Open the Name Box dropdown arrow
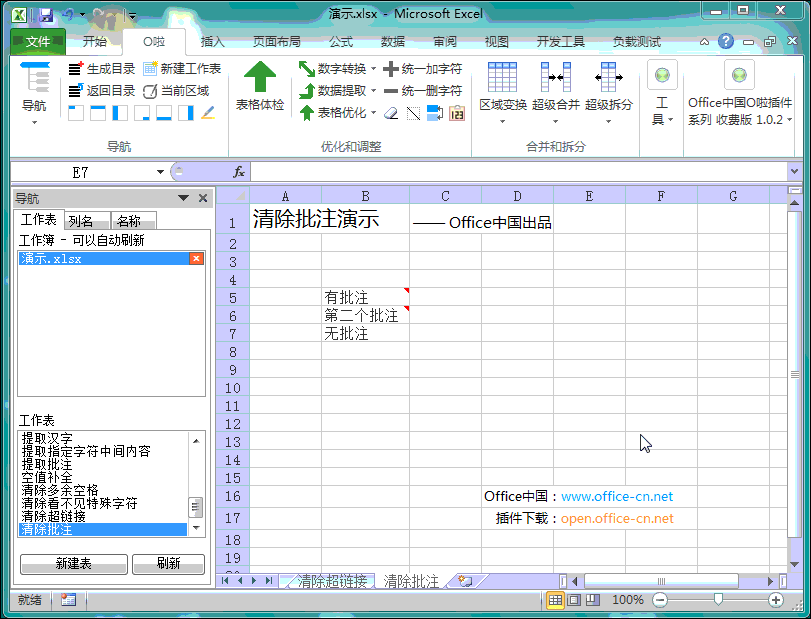811x619 pixels. 160,172
